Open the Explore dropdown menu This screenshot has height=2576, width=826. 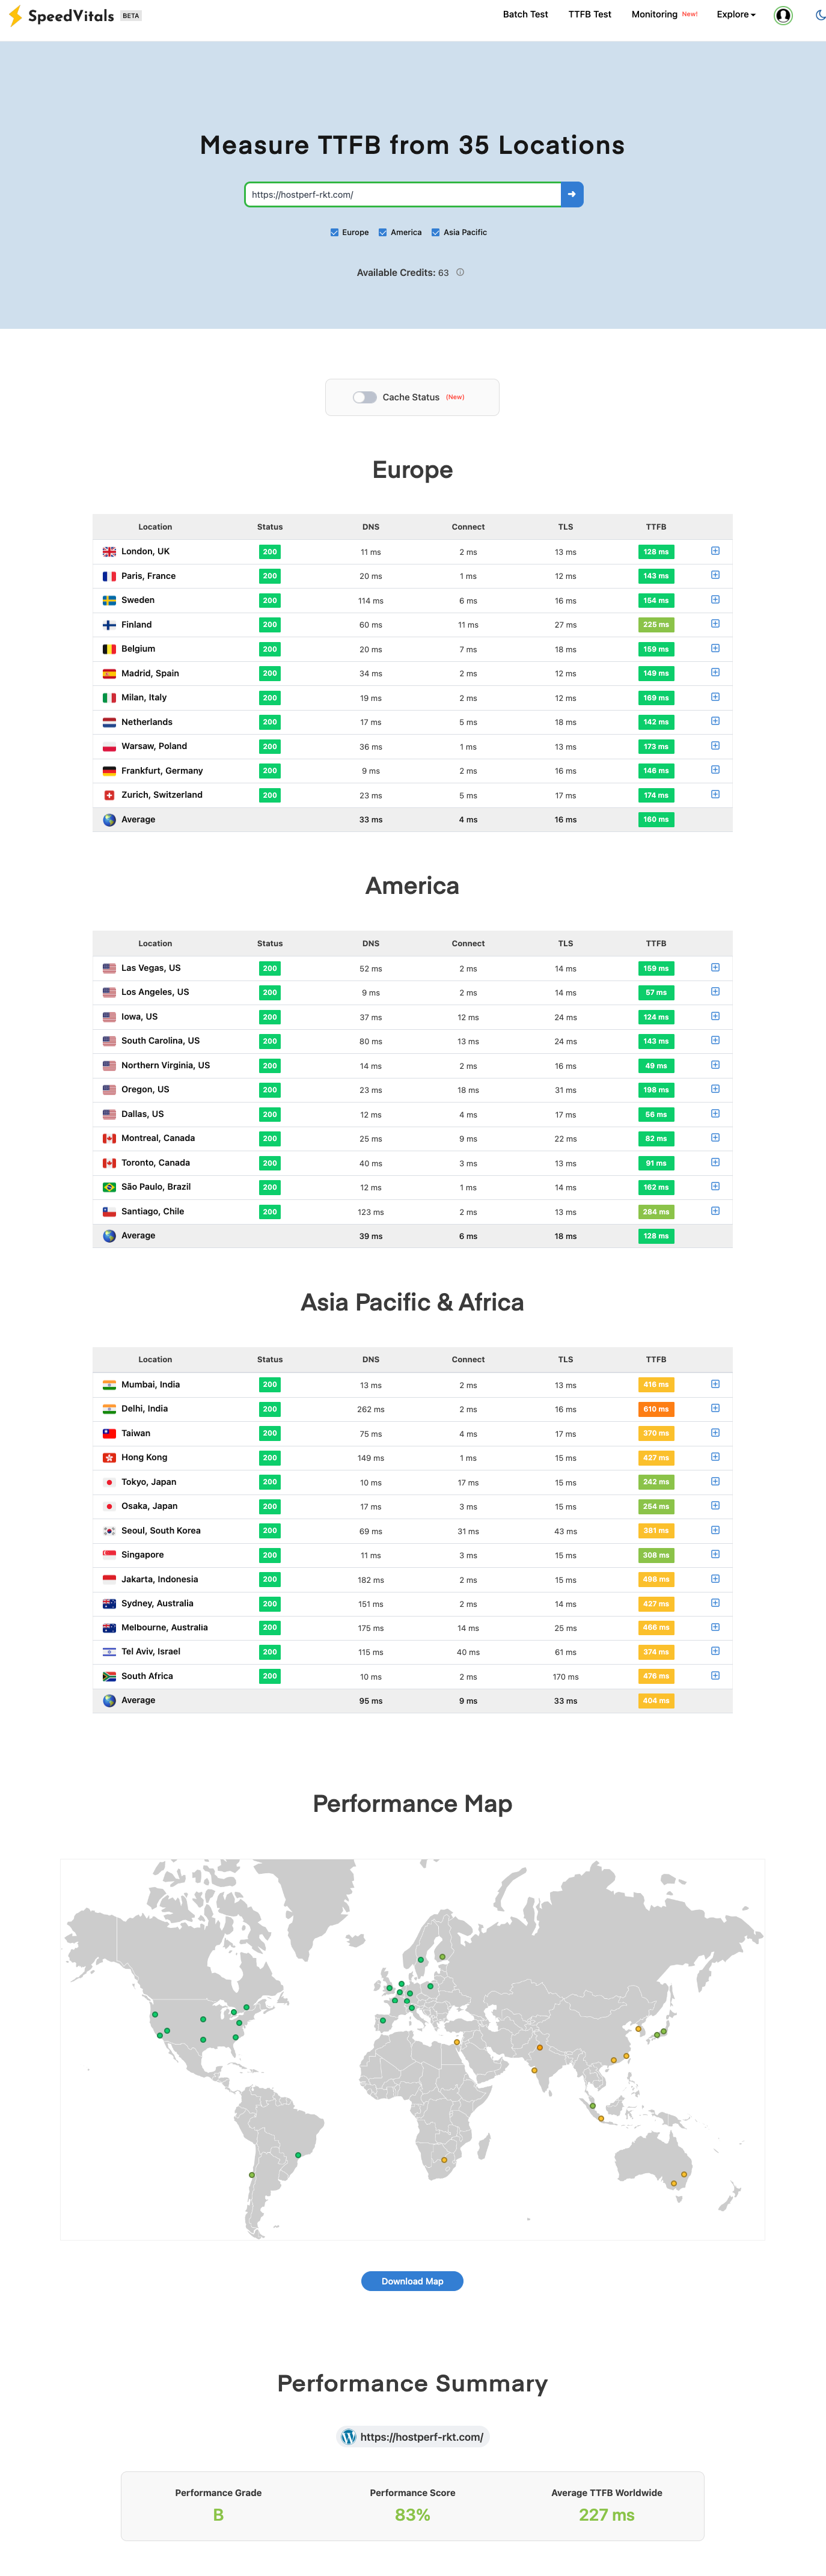pos(736,15)
